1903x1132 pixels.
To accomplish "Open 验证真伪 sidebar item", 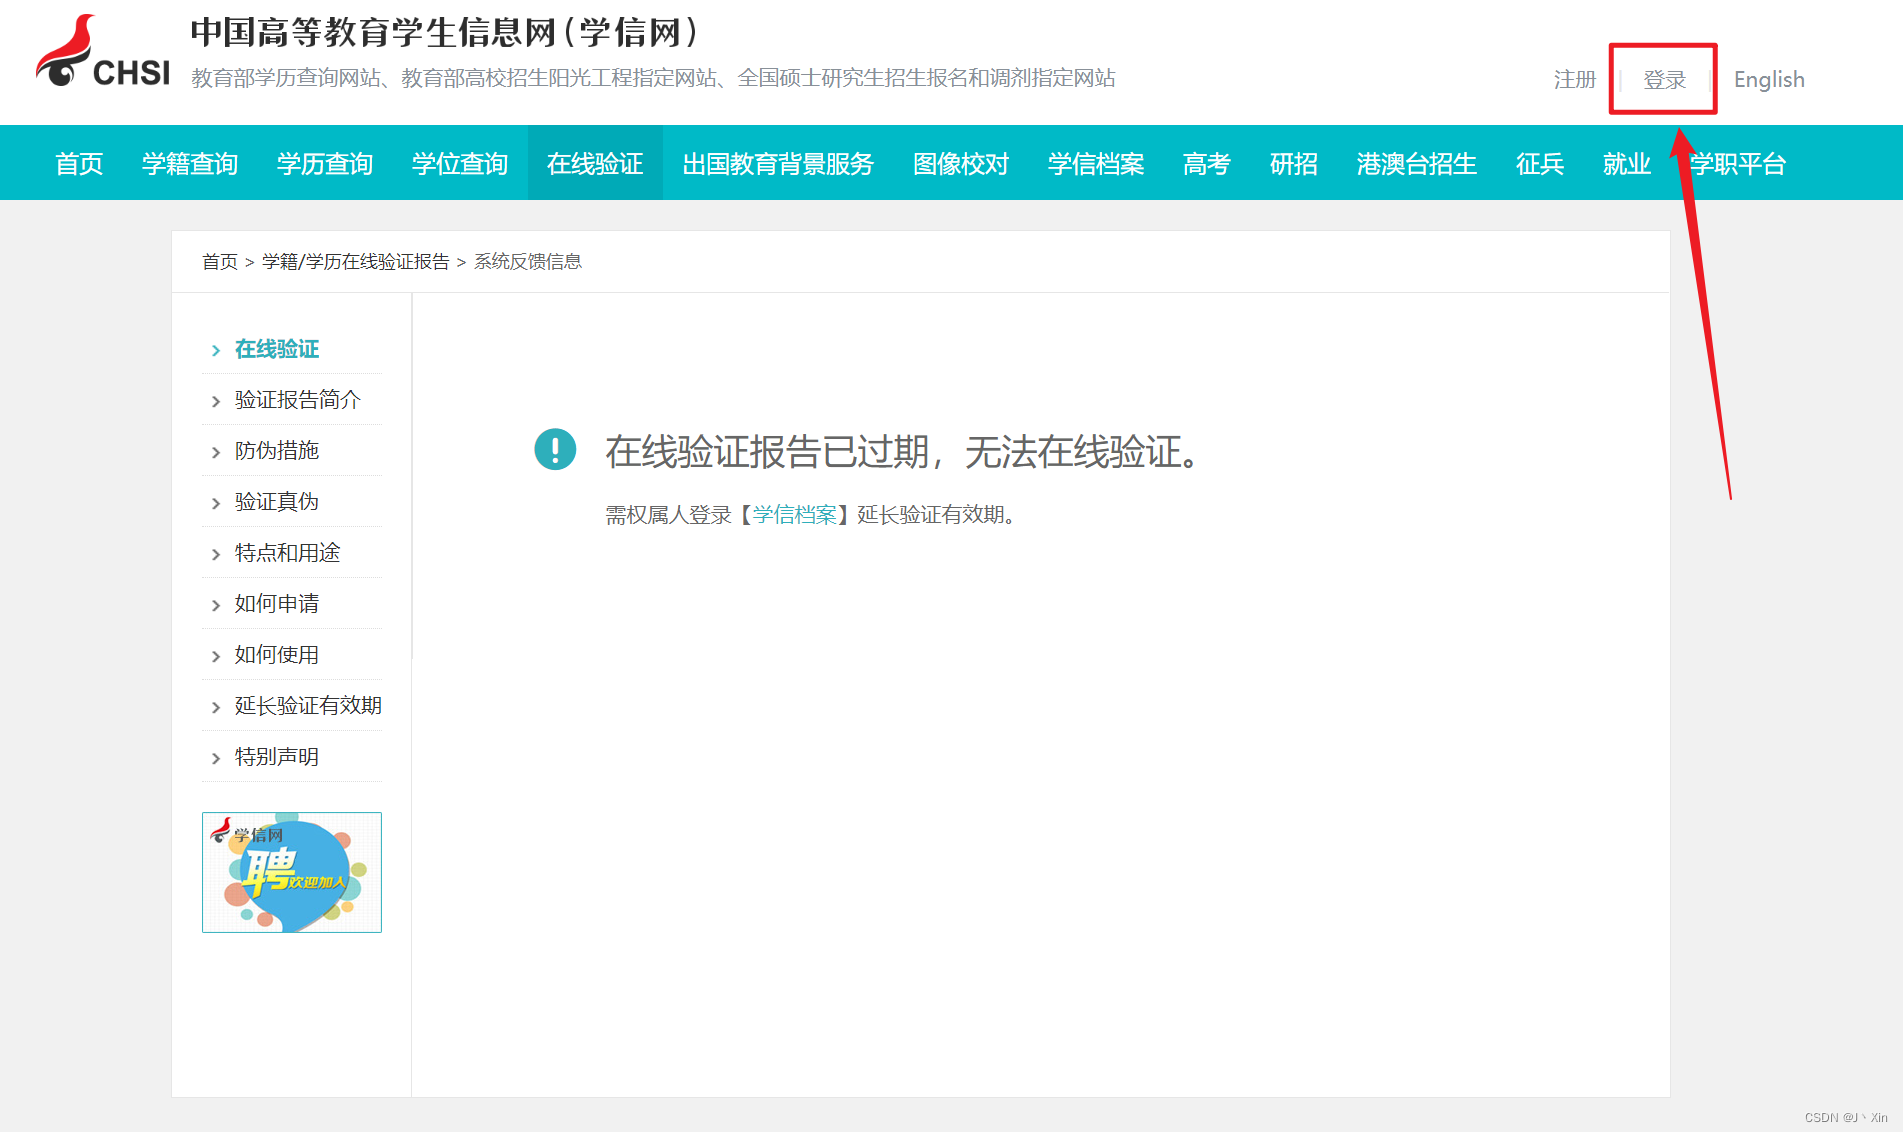I will (277, 502).
